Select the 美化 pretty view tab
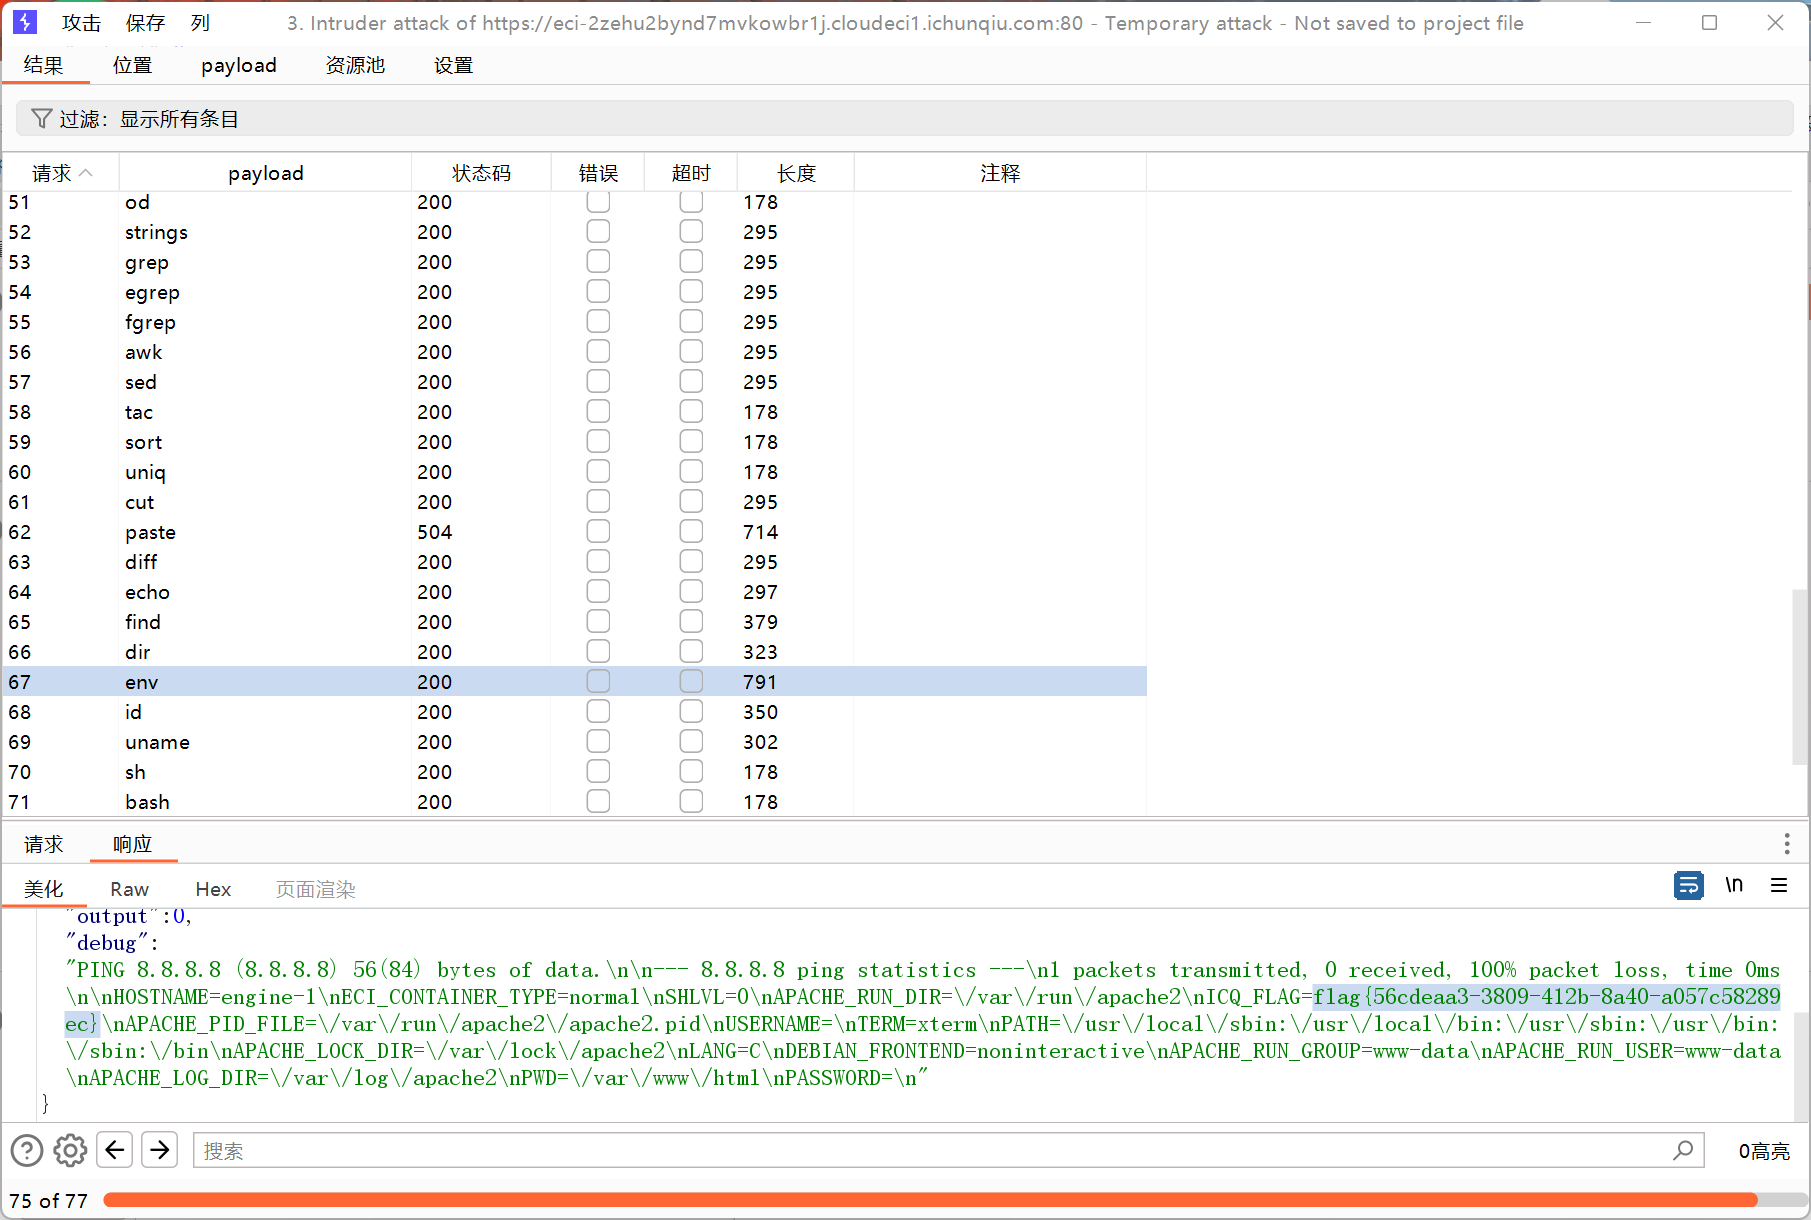The image size is (1811, 1220). pos(43,889)
